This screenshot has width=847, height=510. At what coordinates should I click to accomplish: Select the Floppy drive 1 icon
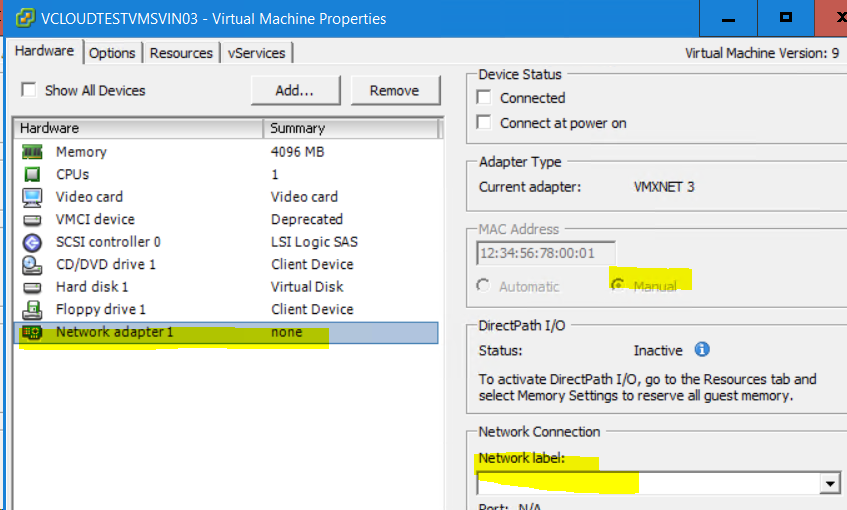point(32,309)
